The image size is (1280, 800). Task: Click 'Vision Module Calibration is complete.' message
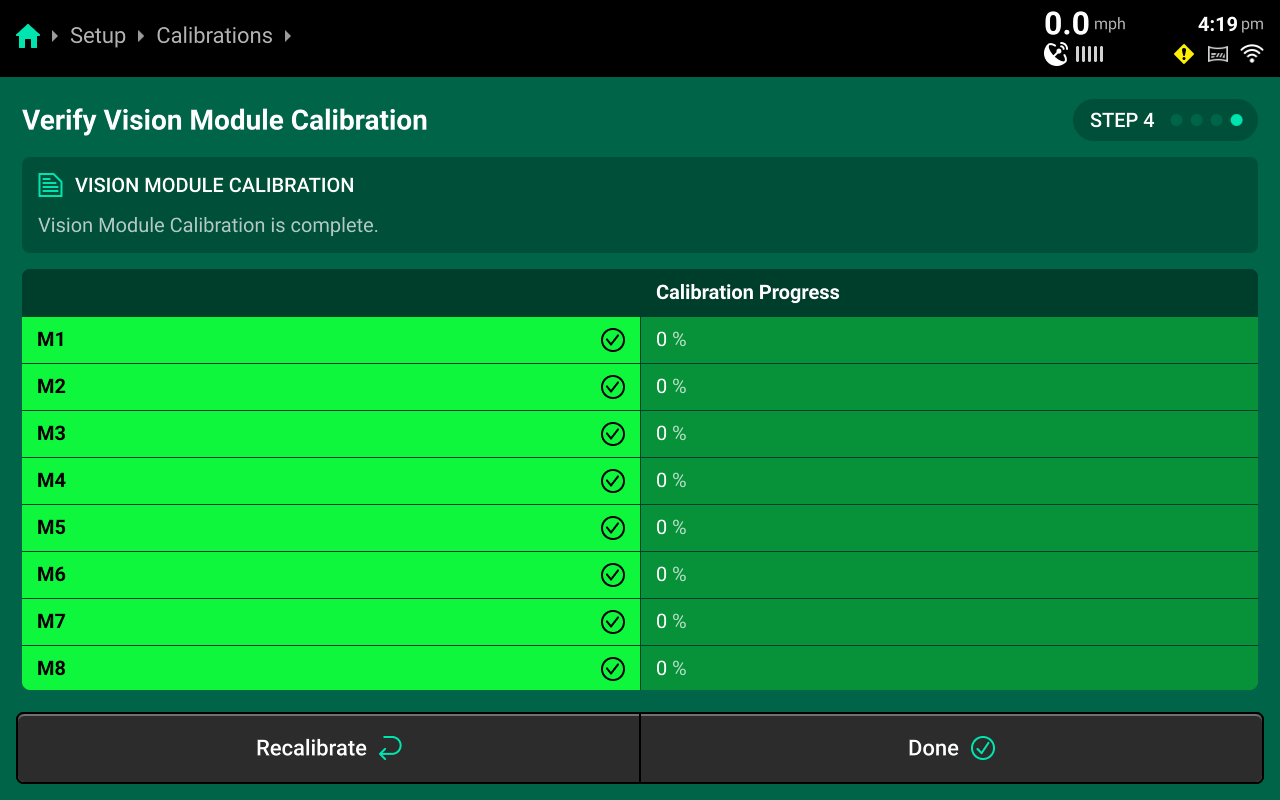pyautogui.click(x=208, y=225)
